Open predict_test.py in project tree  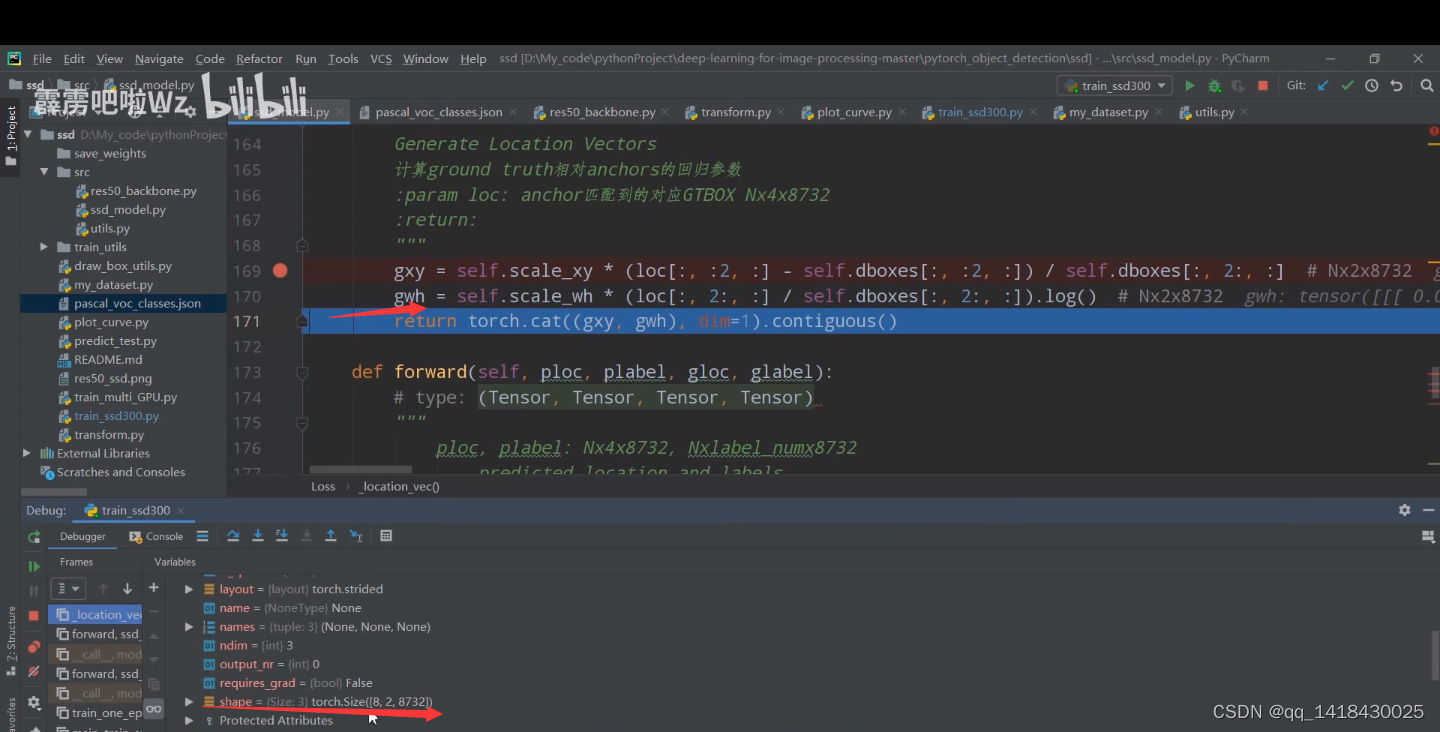115,341
